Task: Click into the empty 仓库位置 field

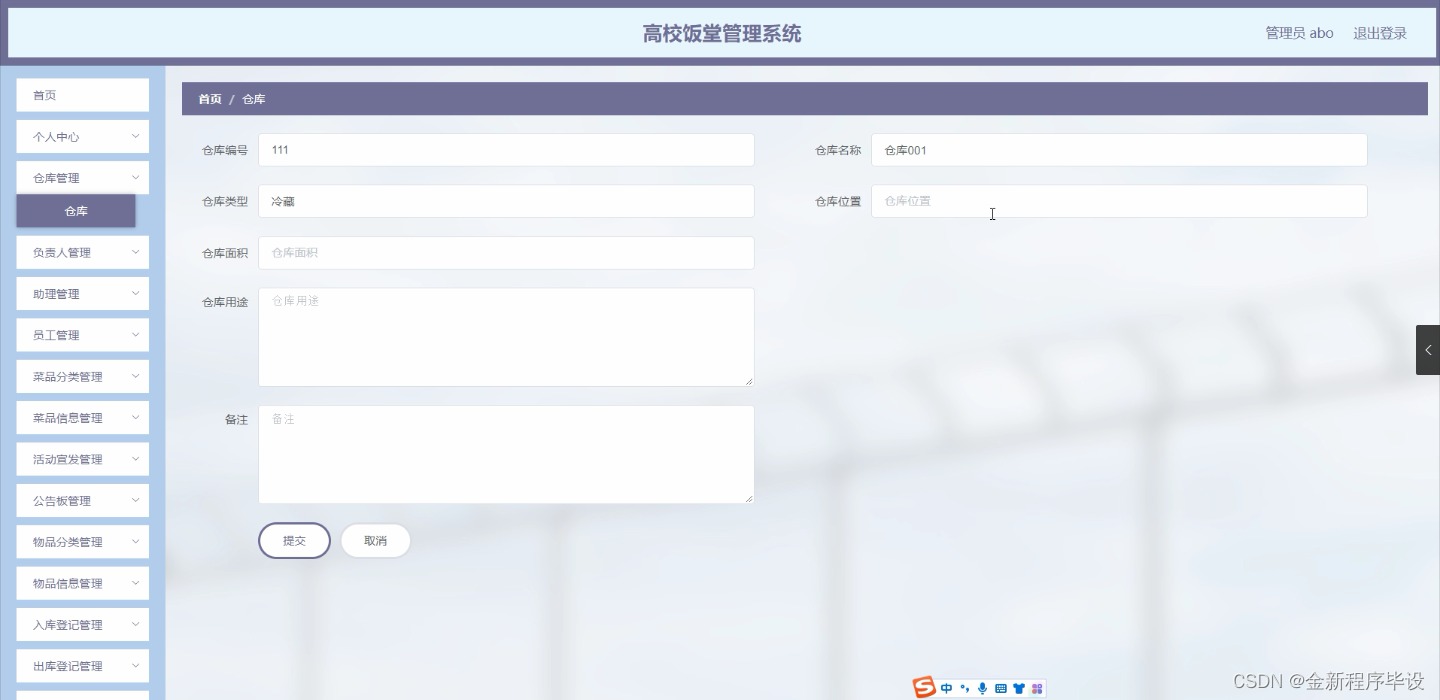Action: coord(1119,201)
